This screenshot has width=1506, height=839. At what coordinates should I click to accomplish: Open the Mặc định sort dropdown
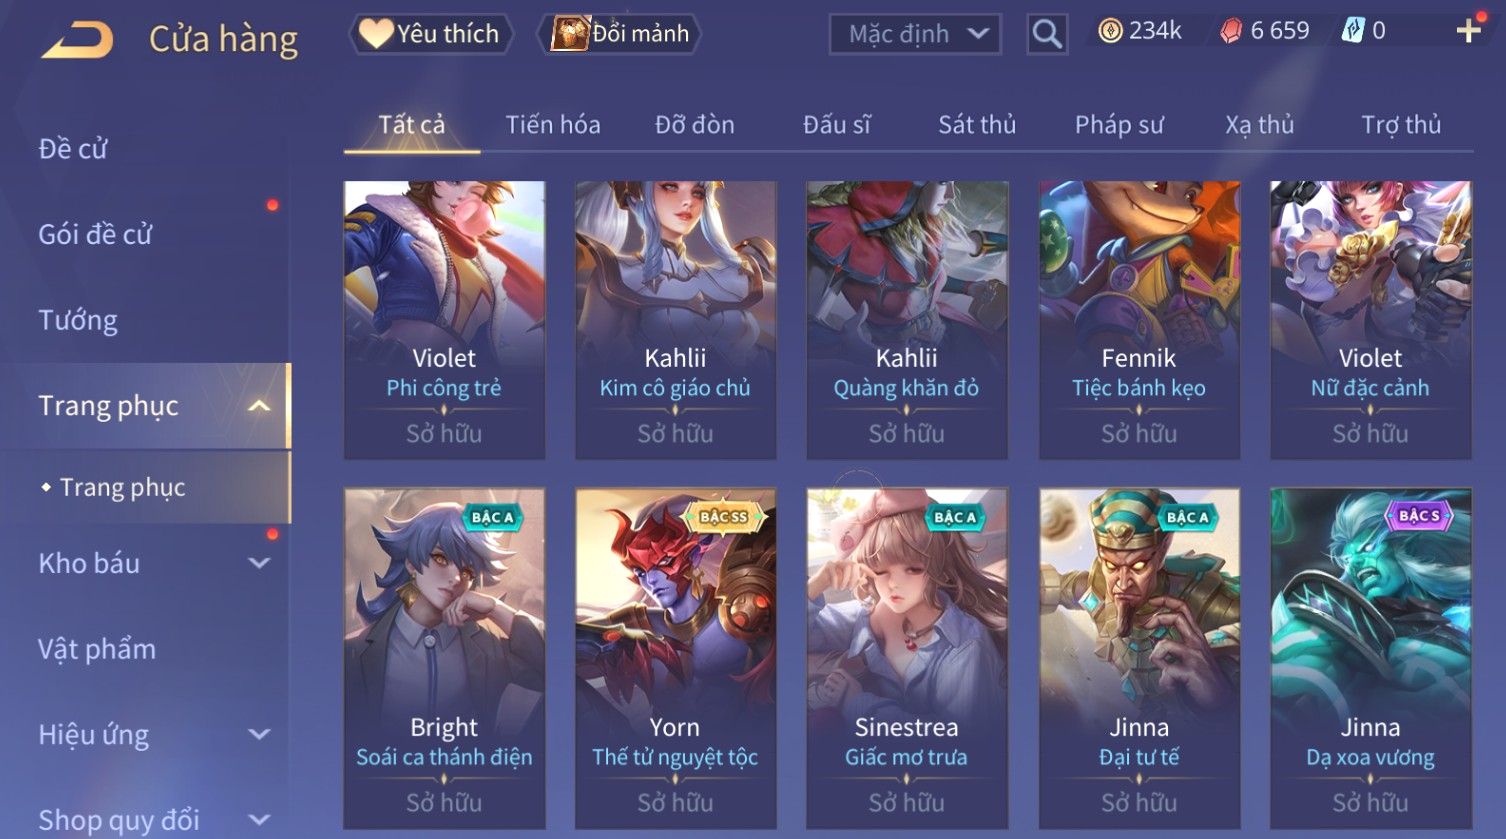(915, 34)
